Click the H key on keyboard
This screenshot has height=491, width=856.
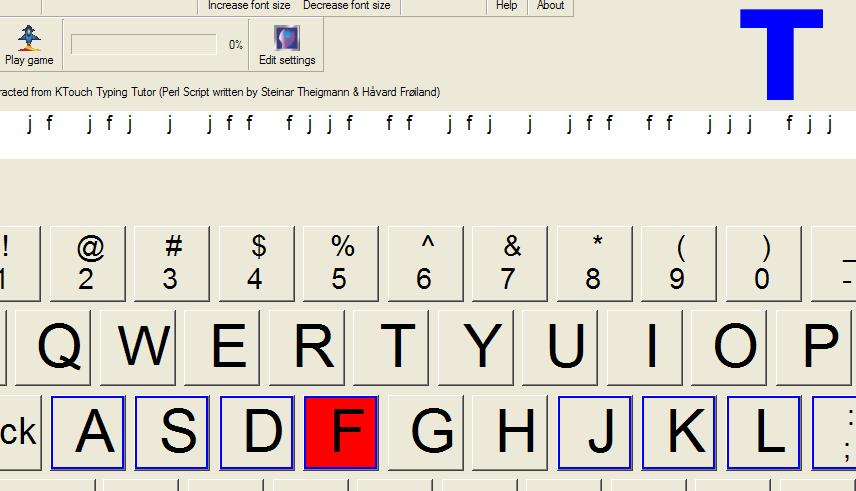[x=510, y=433]
